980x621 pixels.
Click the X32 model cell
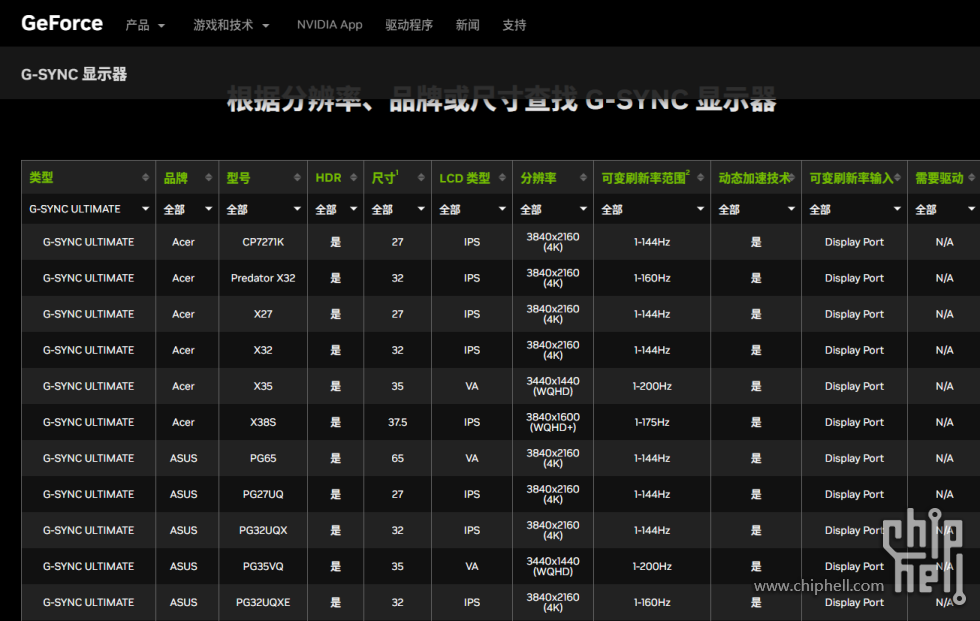click(x=263, y=350)
